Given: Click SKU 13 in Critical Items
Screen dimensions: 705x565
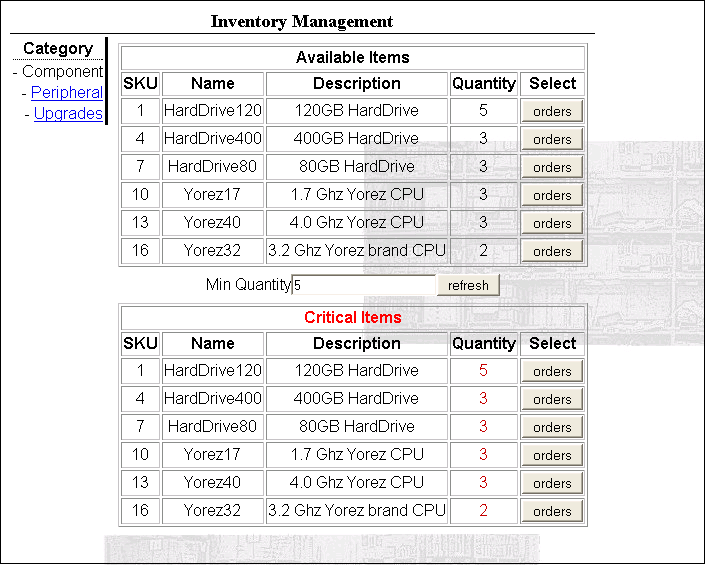Looking at the screenshot, I should pos(140,483).
